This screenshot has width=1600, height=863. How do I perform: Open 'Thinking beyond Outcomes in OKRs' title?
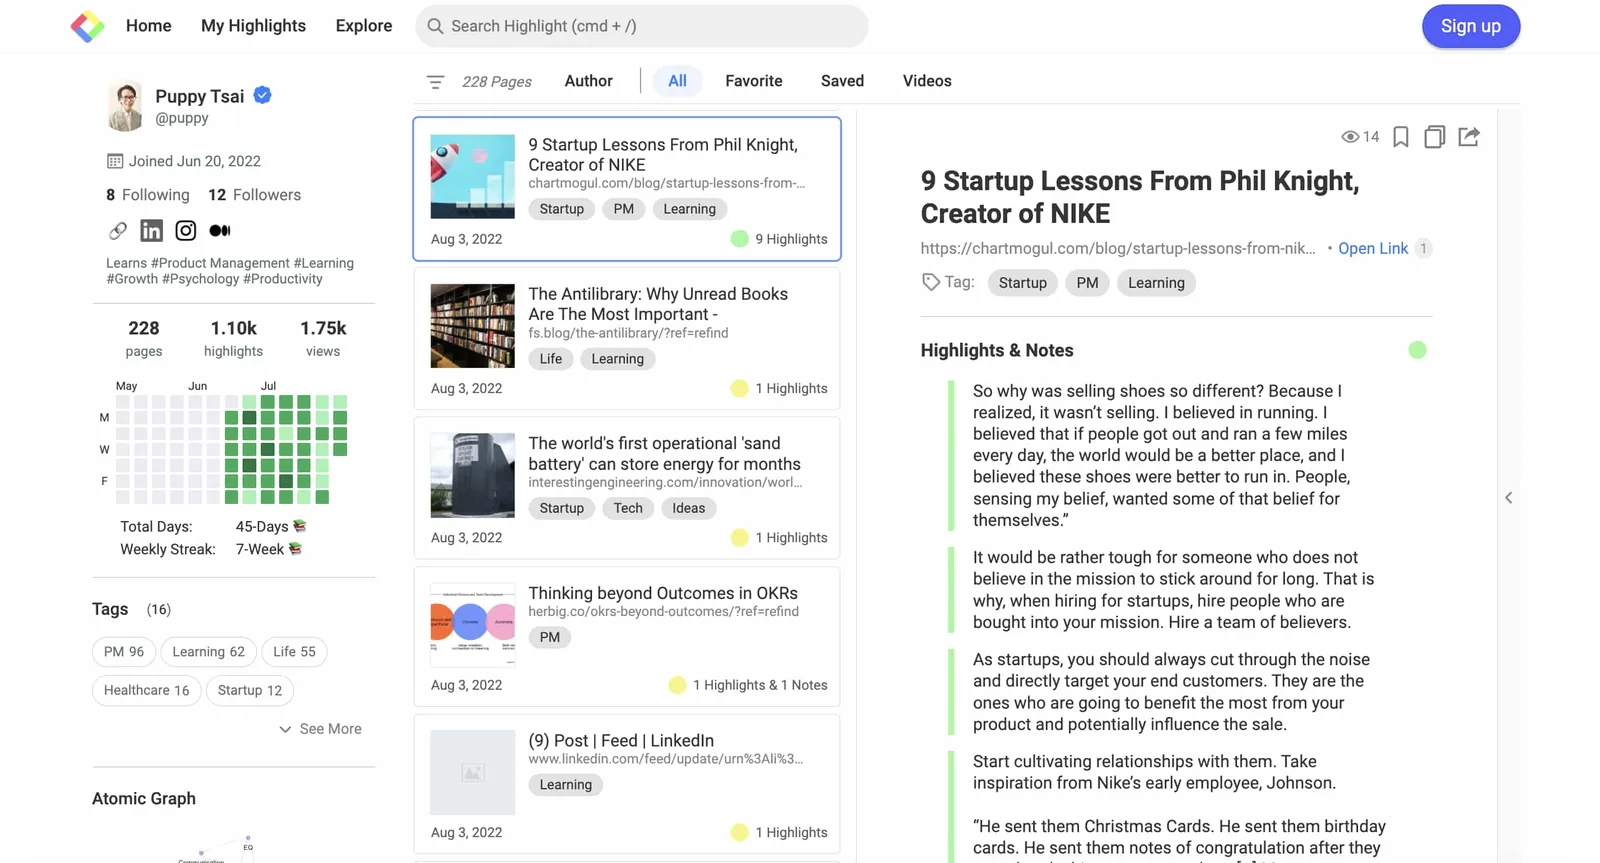coord(663,593)
